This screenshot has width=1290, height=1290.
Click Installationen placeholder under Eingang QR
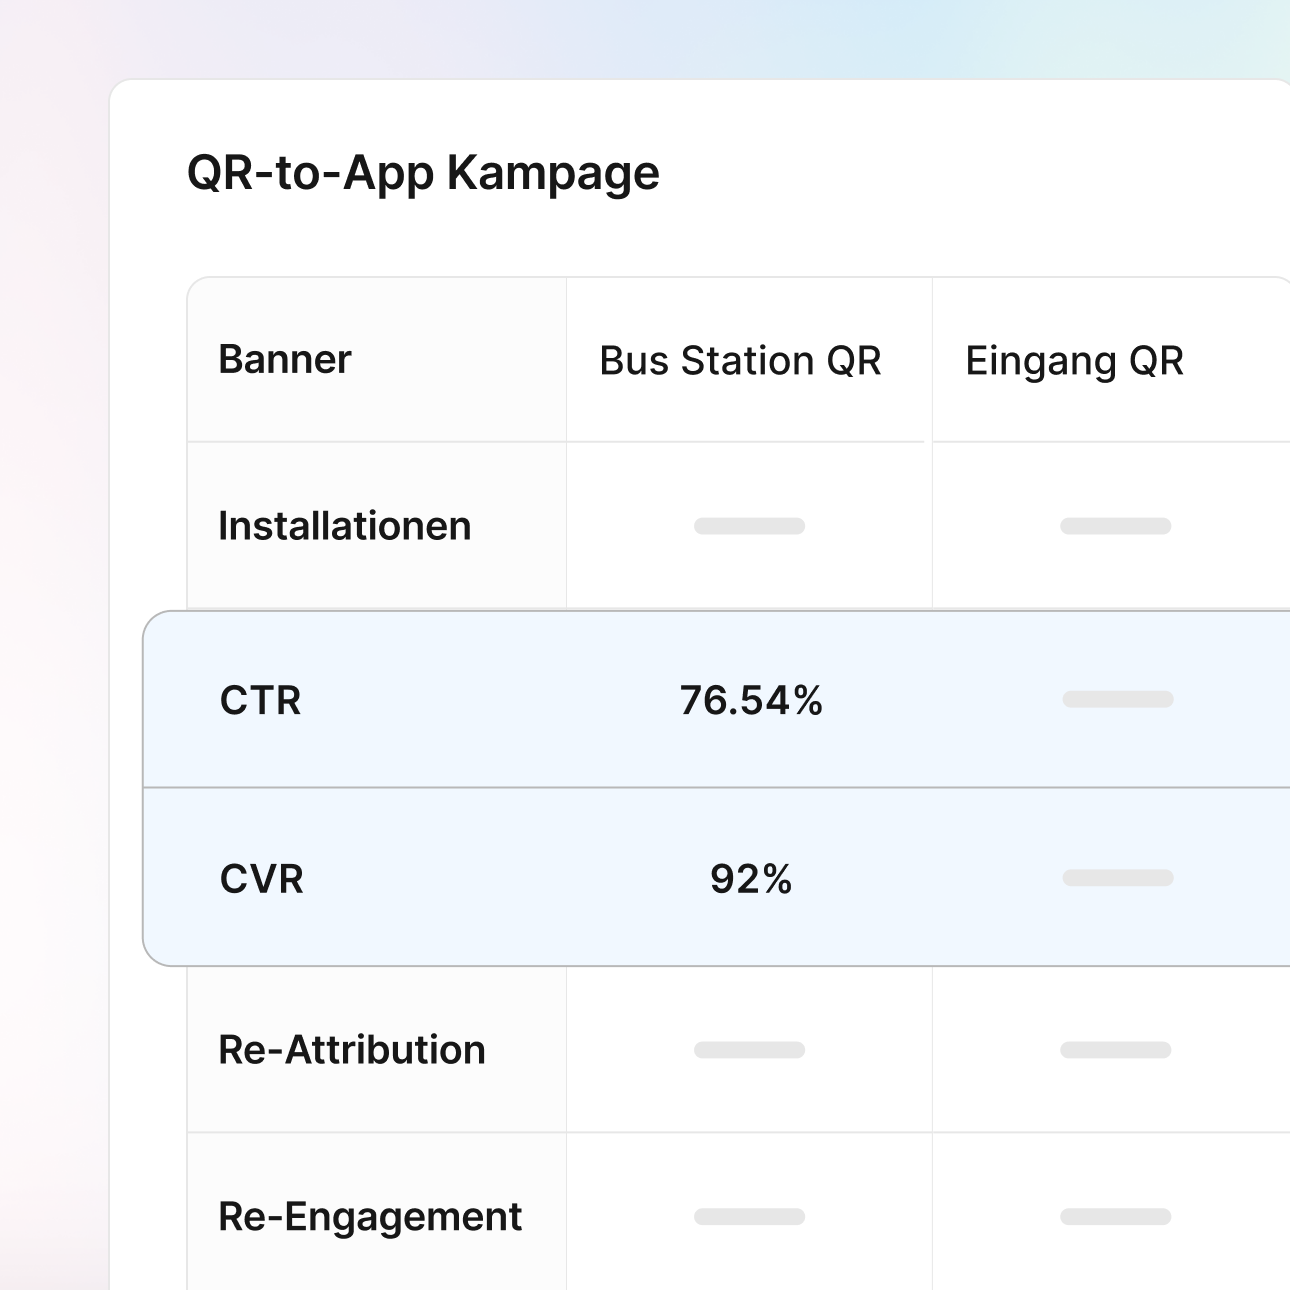1115,526
